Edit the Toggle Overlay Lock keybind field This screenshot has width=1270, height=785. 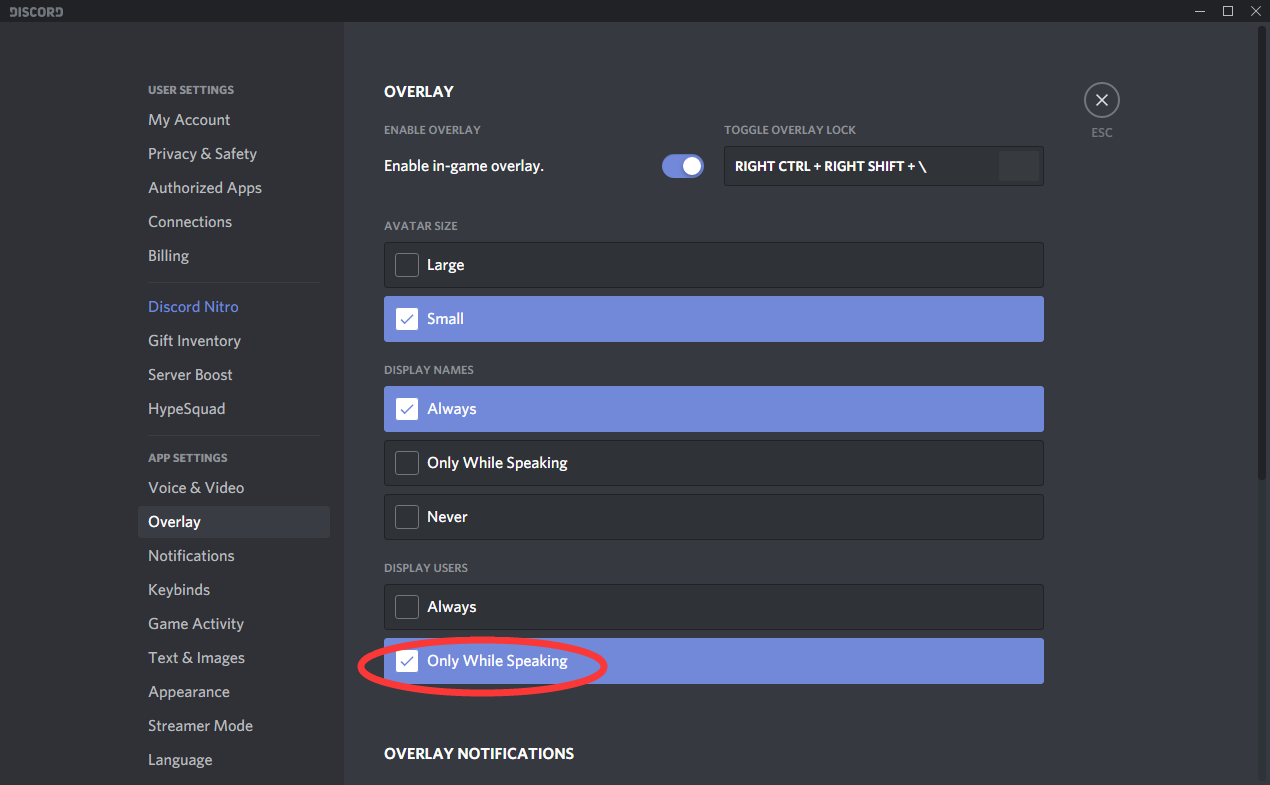click(884, 166)
